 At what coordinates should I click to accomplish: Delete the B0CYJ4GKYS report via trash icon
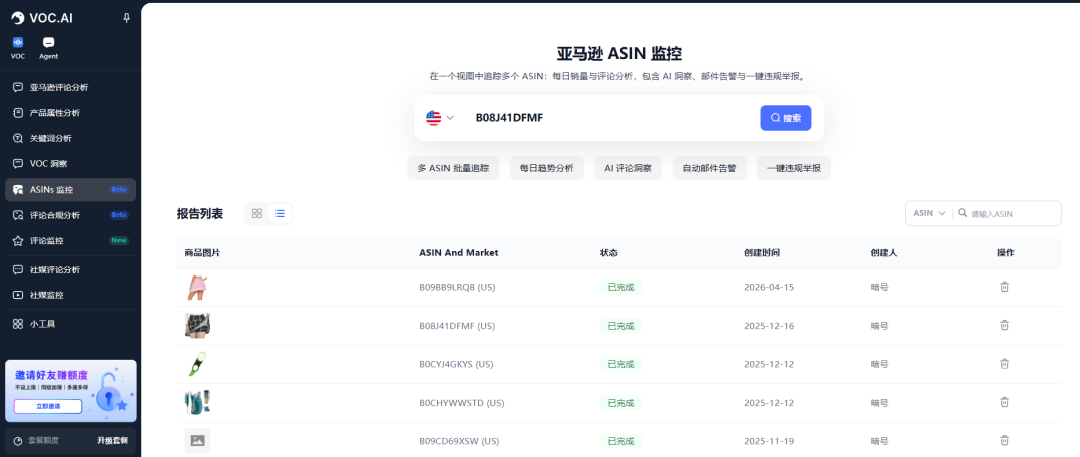click(x=1005, y=364)
